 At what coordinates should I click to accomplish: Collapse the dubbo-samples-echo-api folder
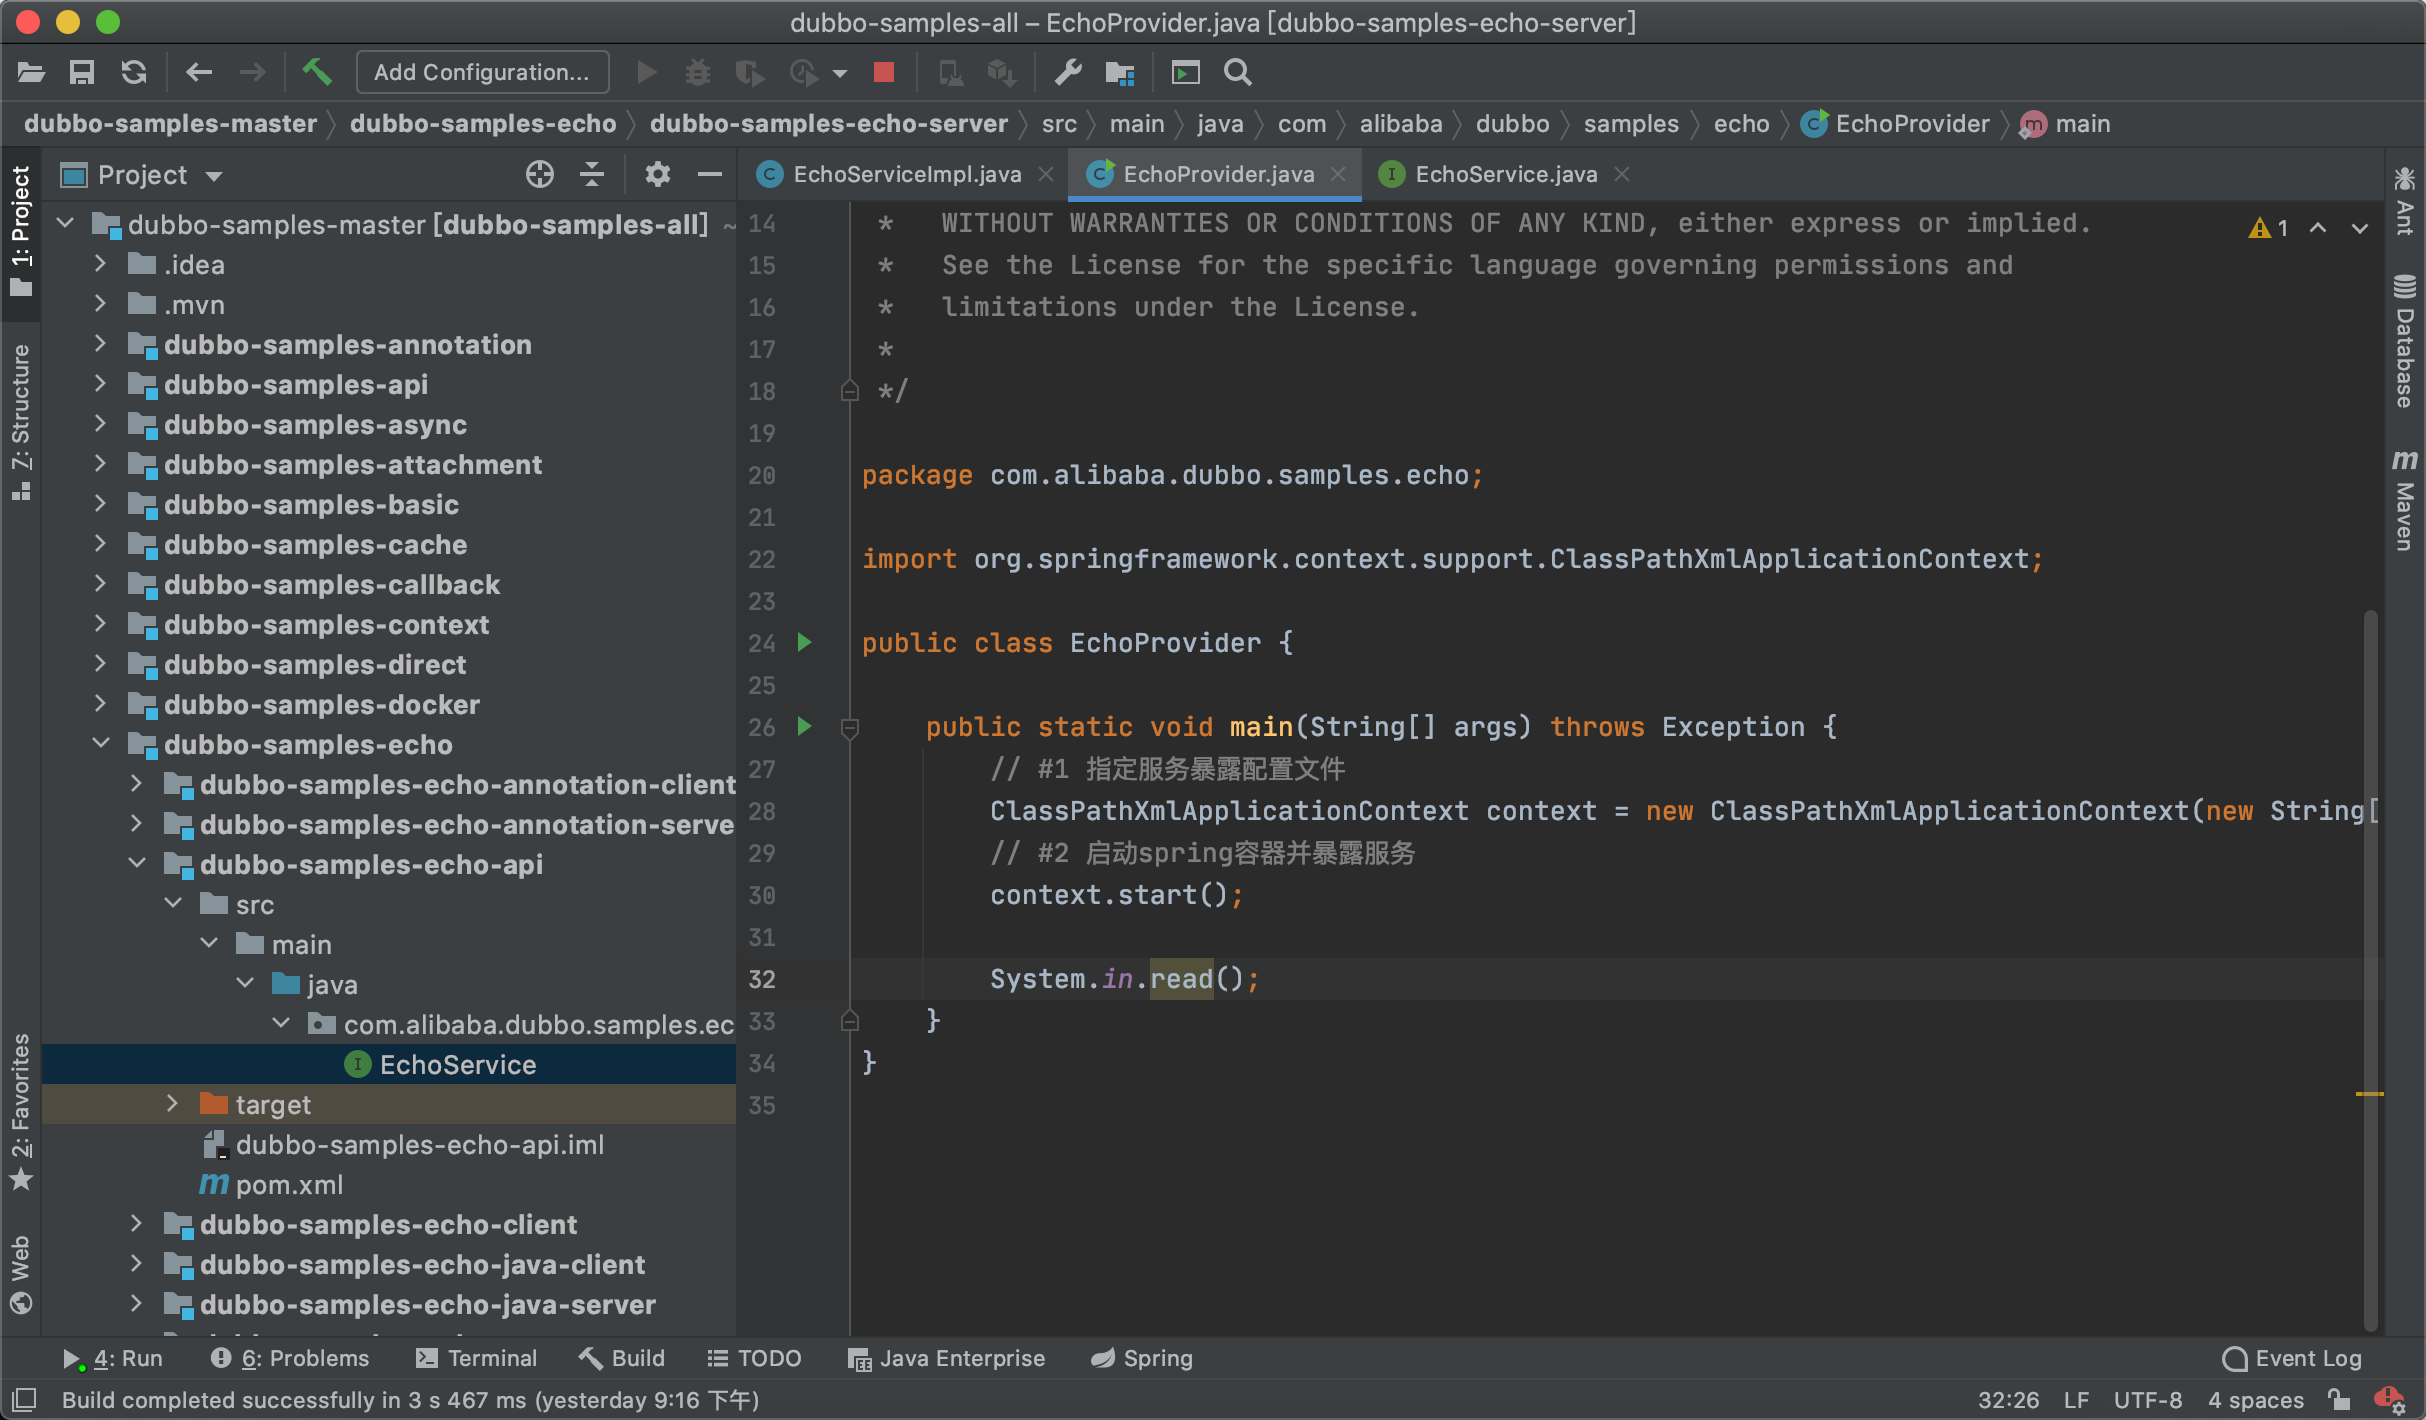pyautogui.click(x=137, y=864)
